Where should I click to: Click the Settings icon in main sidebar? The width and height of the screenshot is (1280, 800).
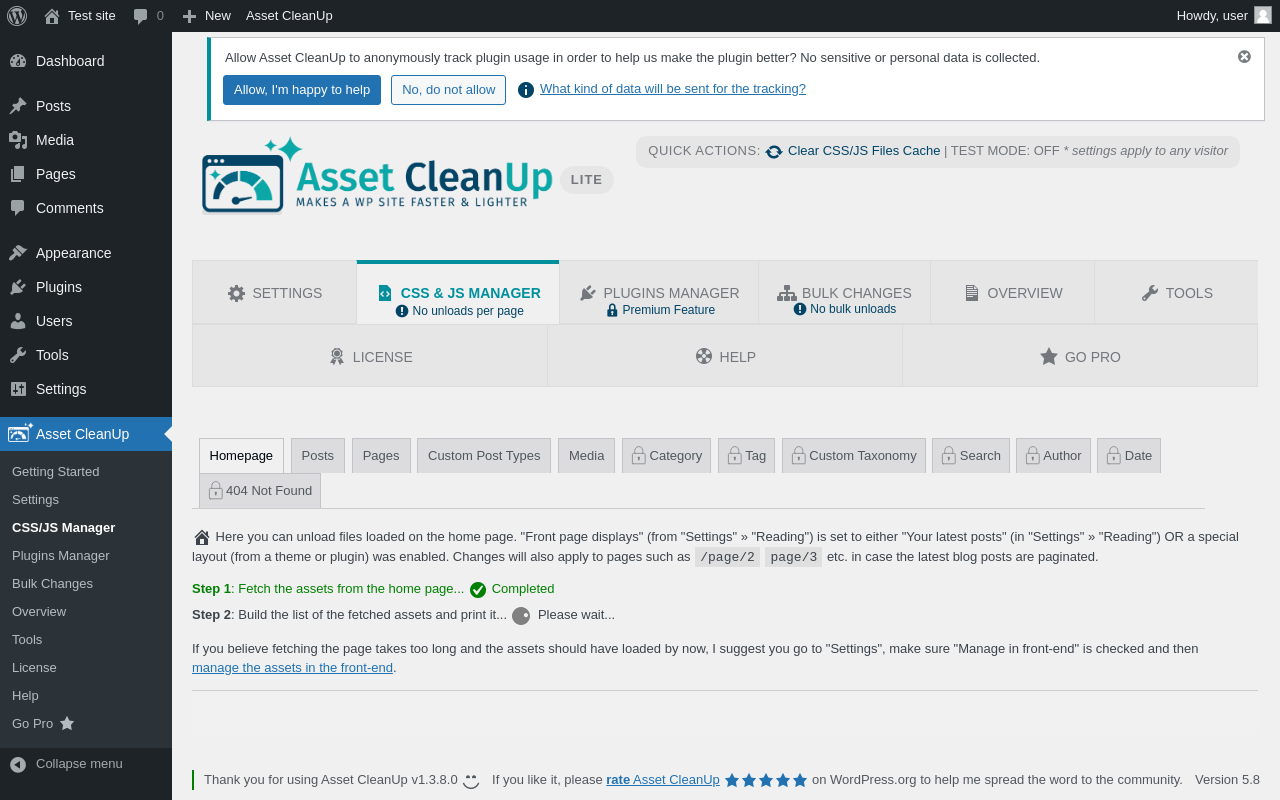[18, 389]
